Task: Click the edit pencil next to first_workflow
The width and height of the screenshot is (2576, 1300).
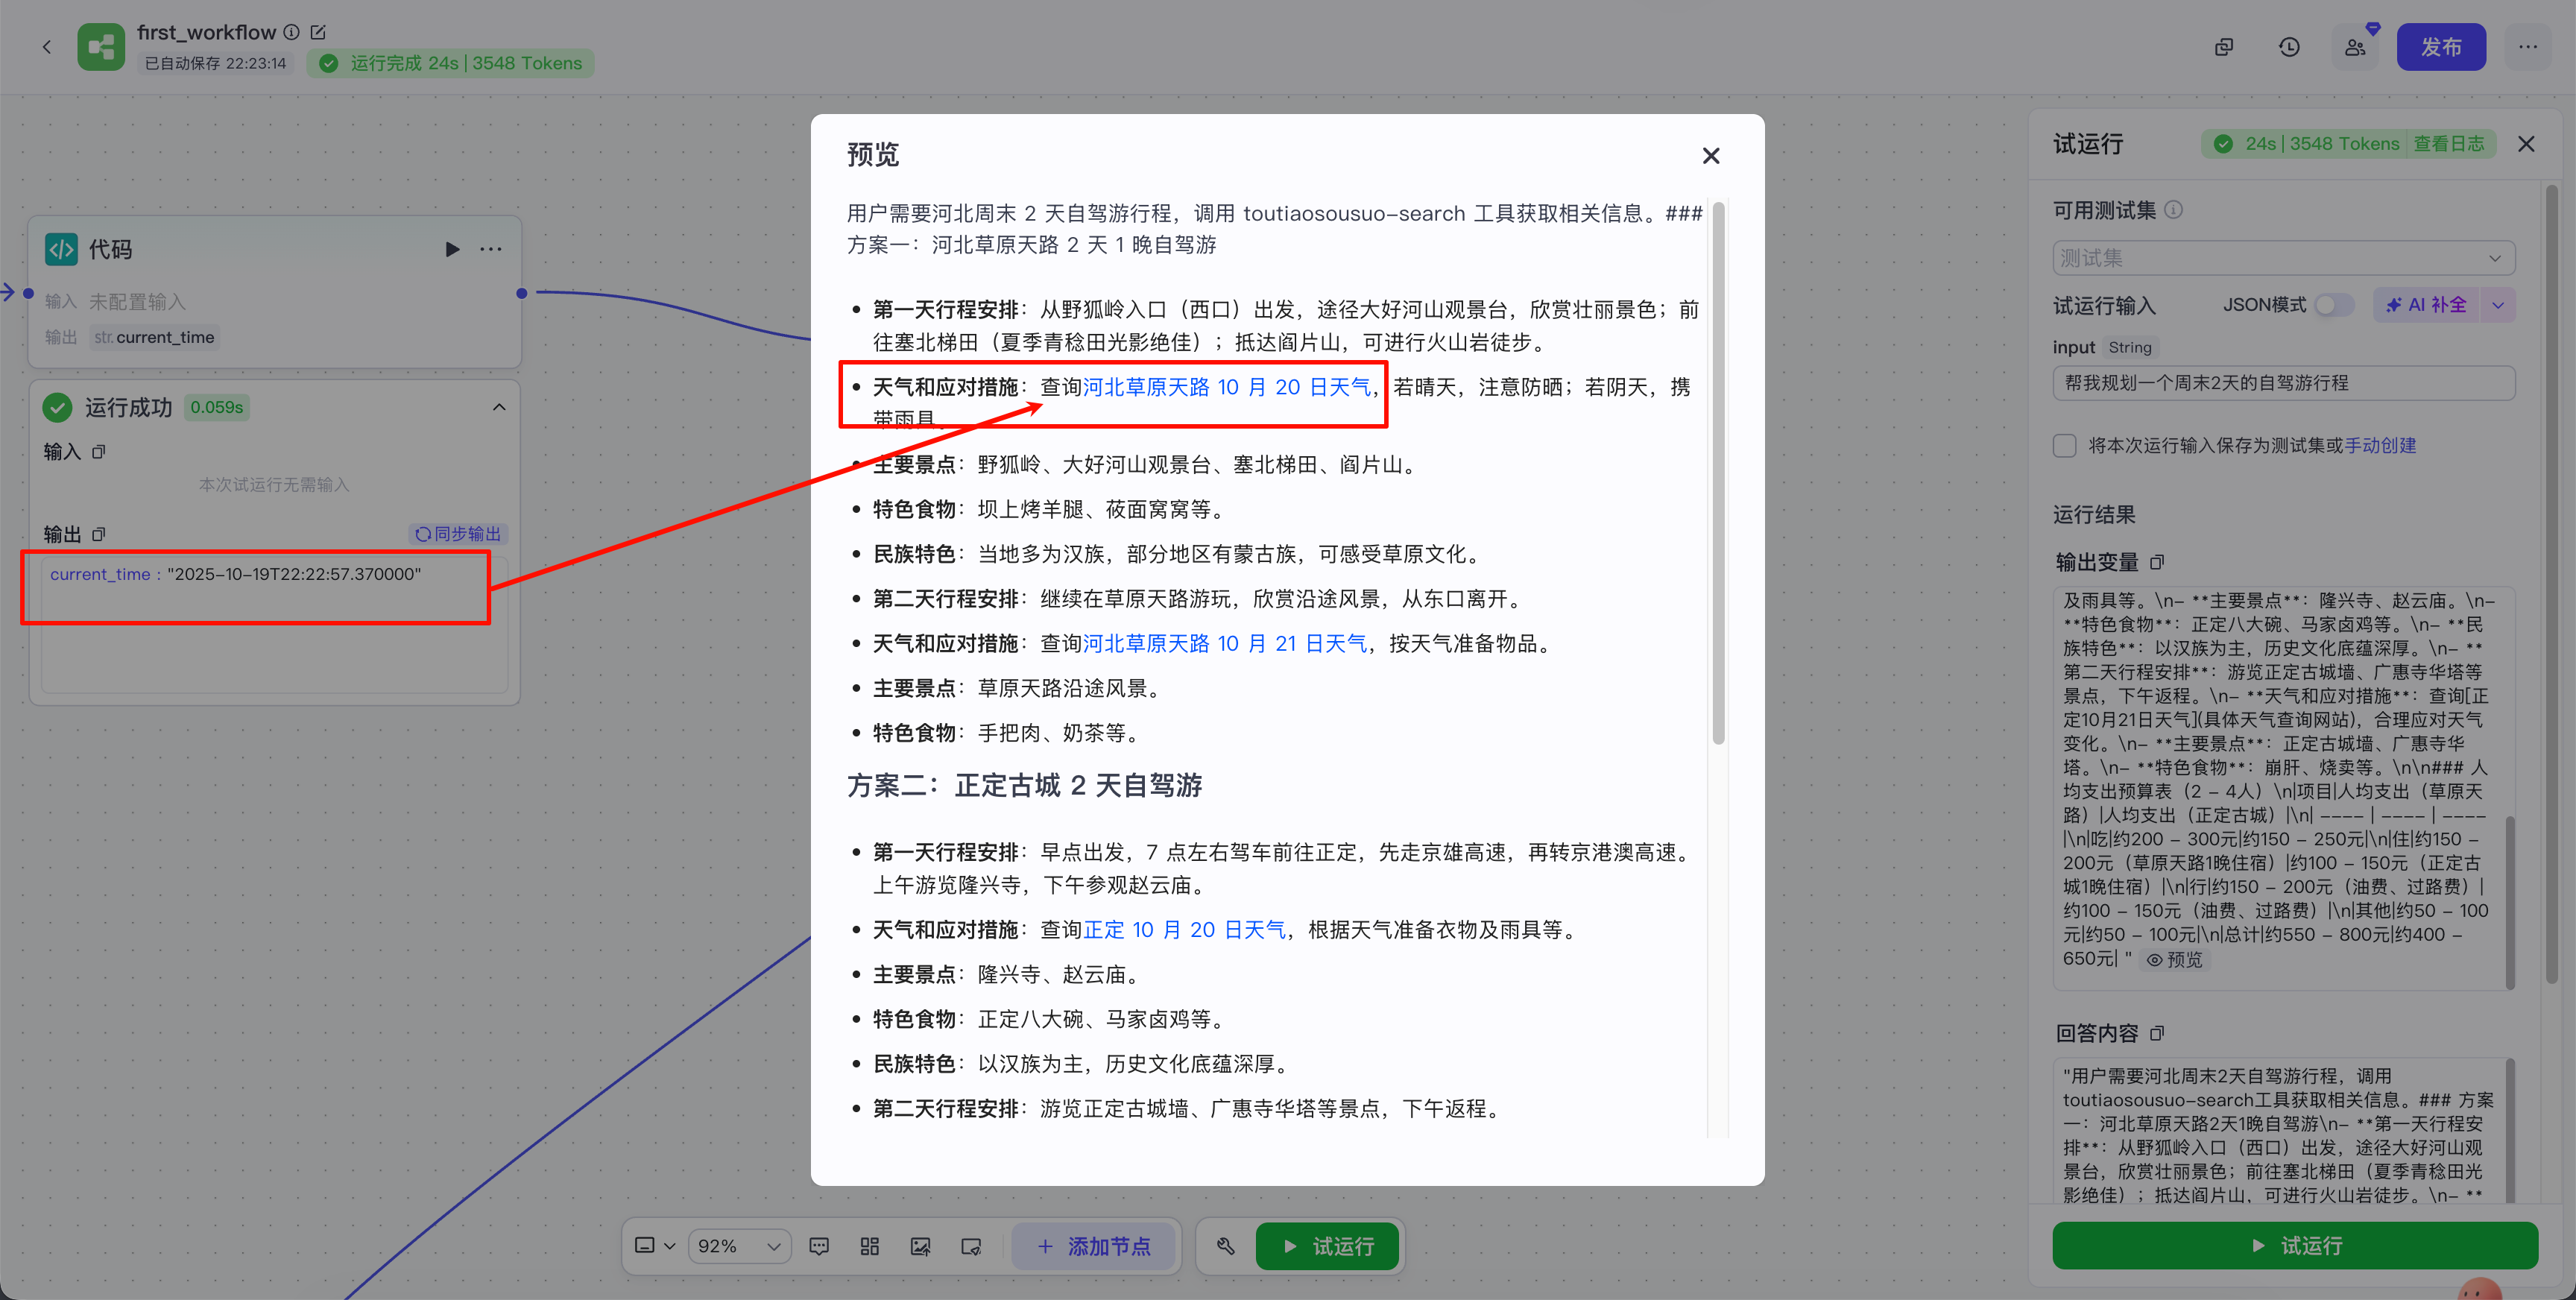Action: pos(318,32)
